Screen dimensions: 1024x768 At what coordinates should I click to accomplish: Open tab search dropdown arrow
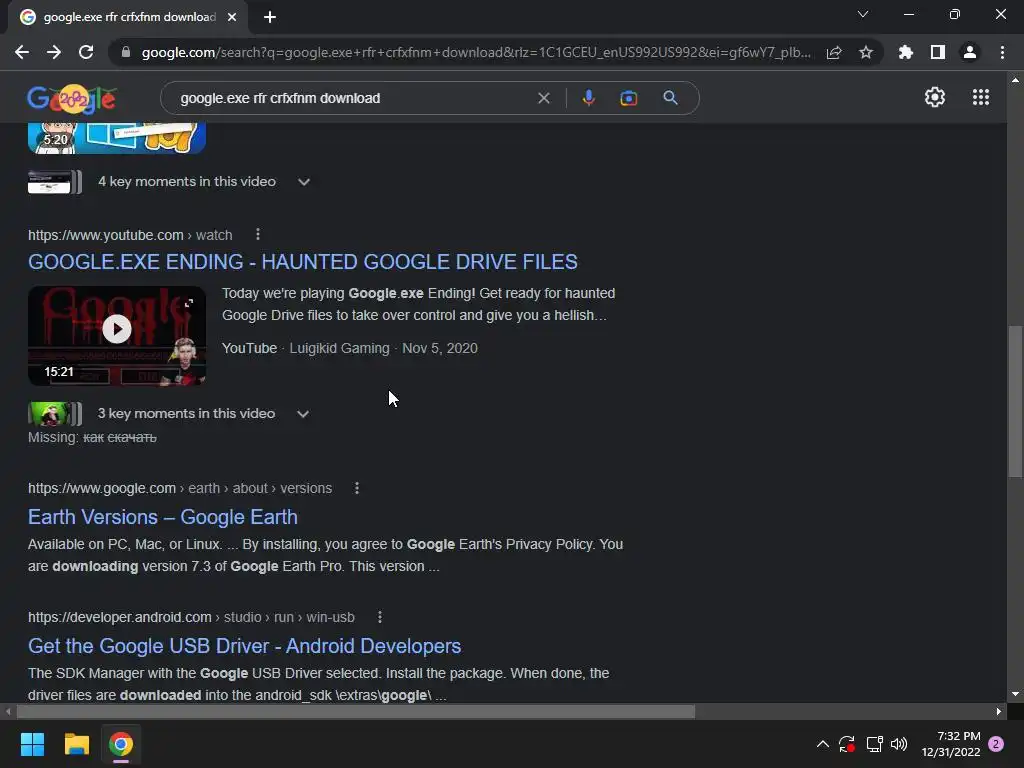click(x=863, y=14)
